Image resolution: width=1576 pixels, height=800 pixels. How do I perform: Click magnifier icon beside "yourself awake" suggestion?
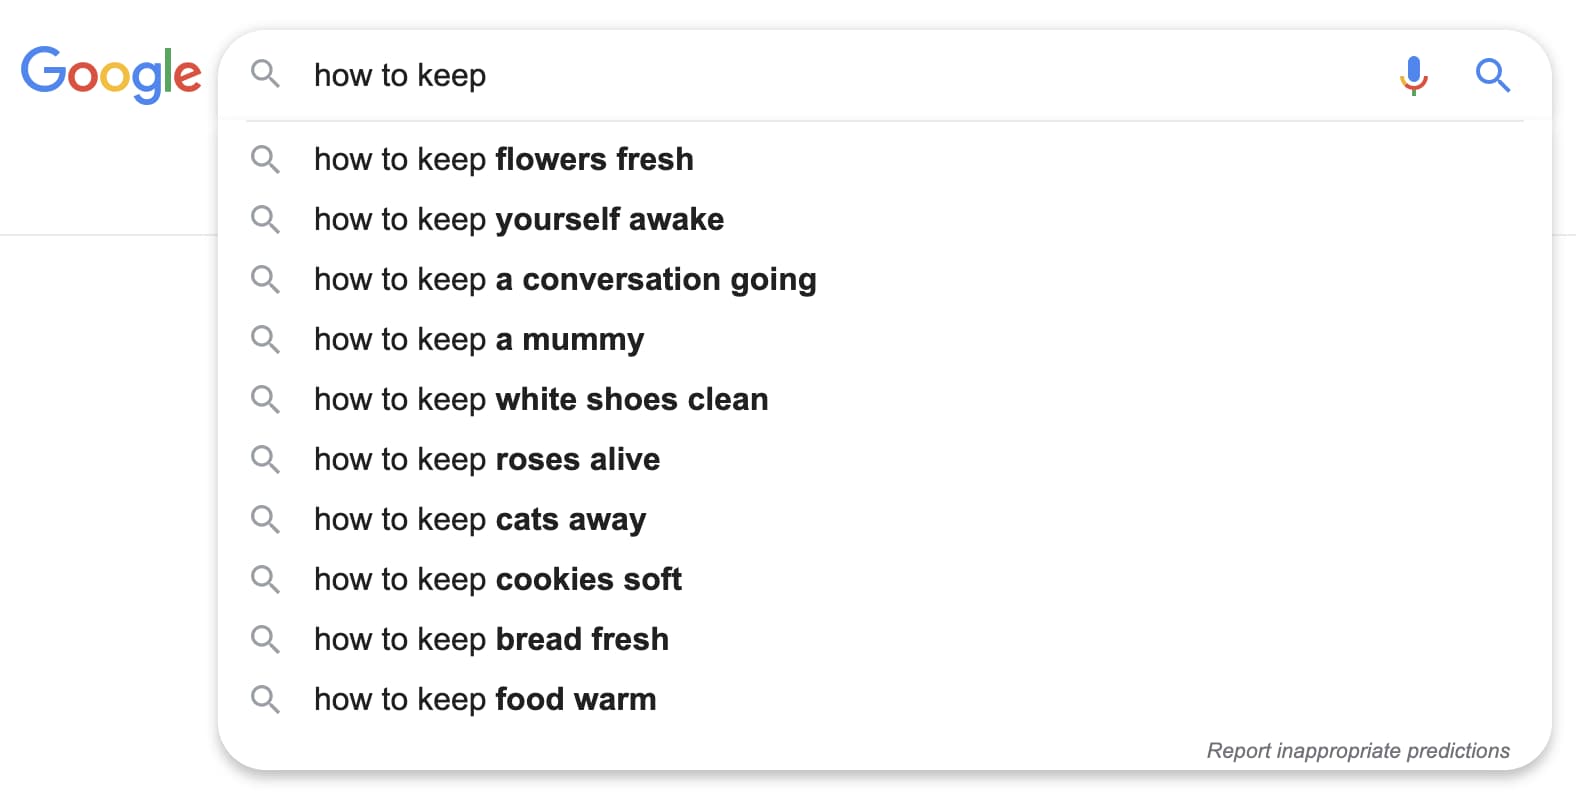click(x=265, y=219)
